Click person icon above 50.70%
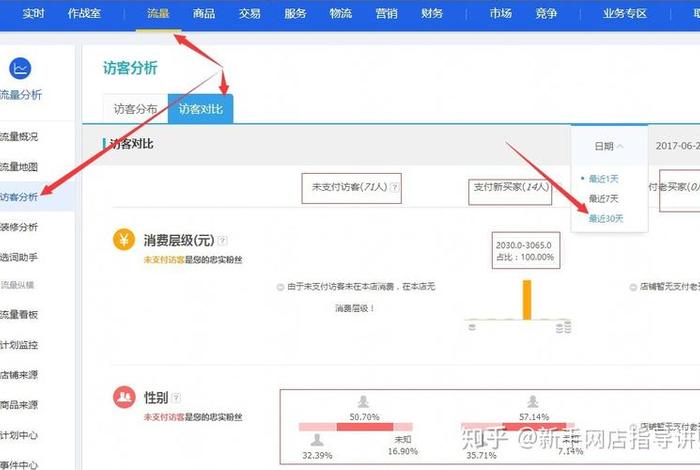 363,402
